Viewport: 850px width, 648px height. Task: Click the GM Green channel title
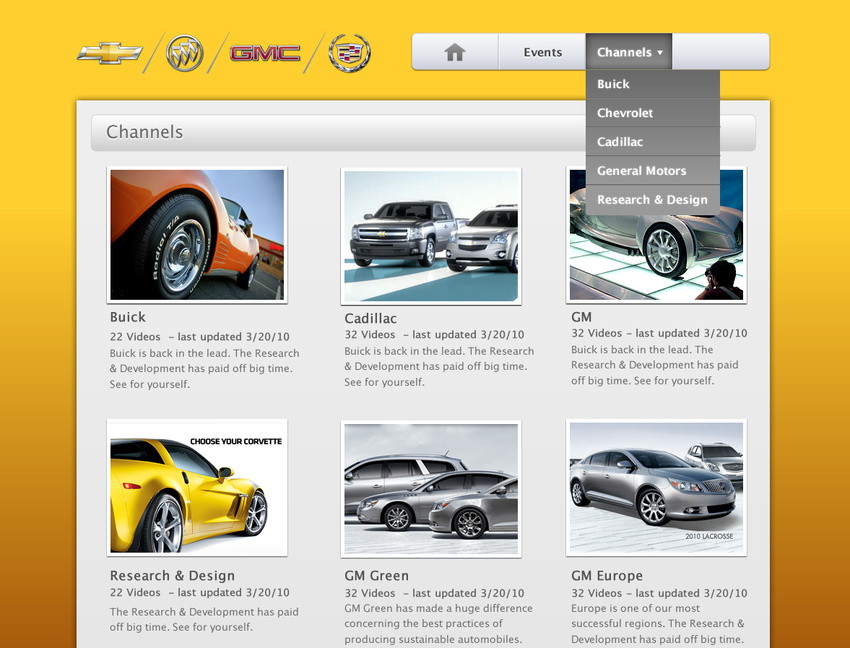pyautogui.click(x=376, y=575)
